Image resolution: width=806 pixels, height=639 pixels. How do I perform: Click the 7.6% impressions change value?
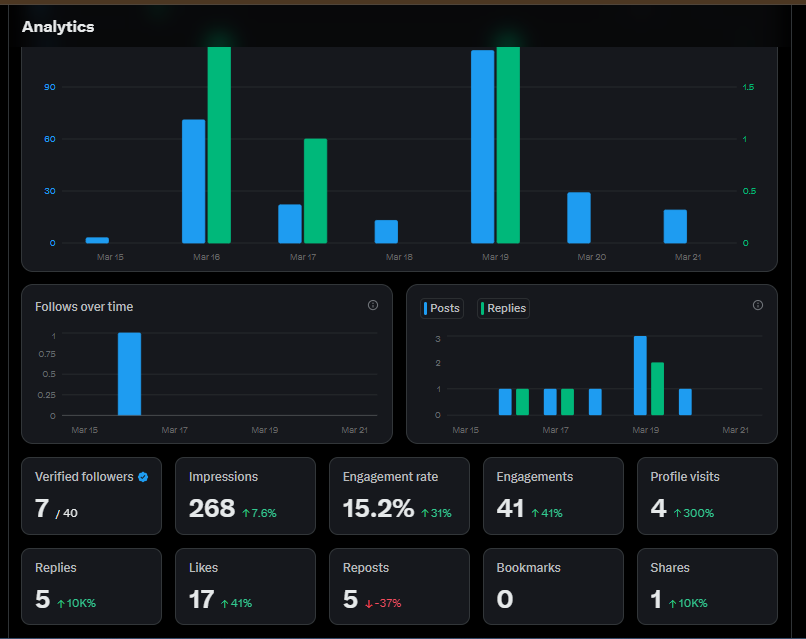coord(260,513)
